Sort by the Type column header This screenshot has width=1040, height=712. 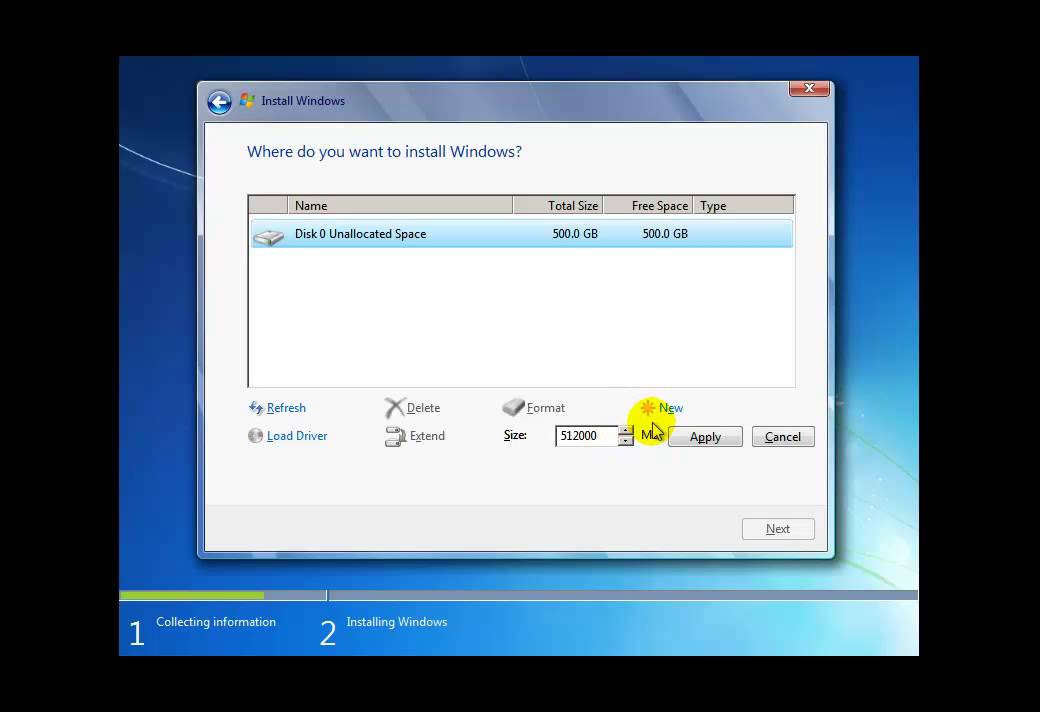(x=744, y=206)
